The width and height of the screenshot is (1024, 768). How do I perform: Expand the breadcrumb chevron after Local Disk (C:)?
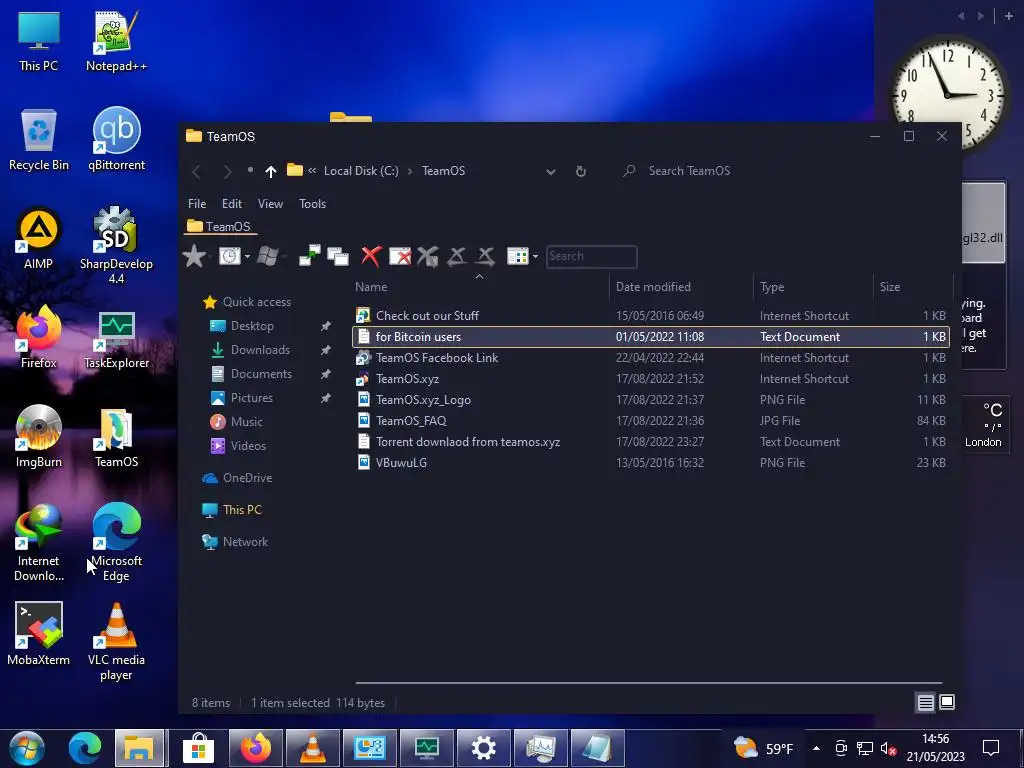click(x=410, y=171)
